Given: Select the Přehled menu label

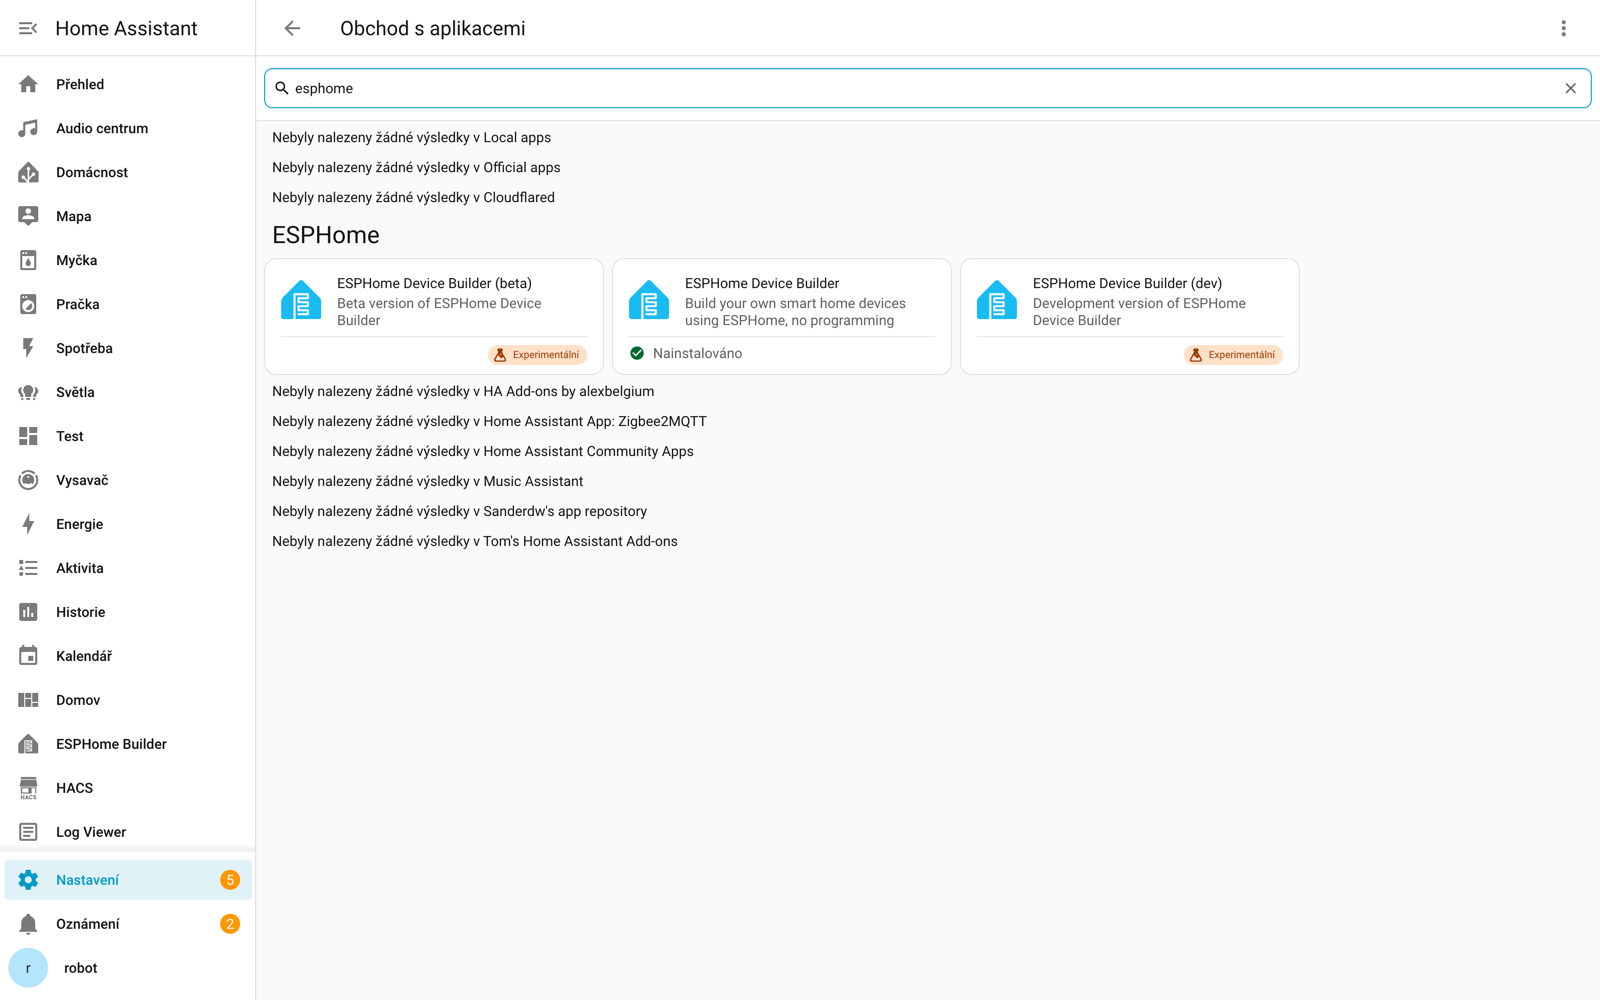Looking at the screenshot, I should (80, 84).
